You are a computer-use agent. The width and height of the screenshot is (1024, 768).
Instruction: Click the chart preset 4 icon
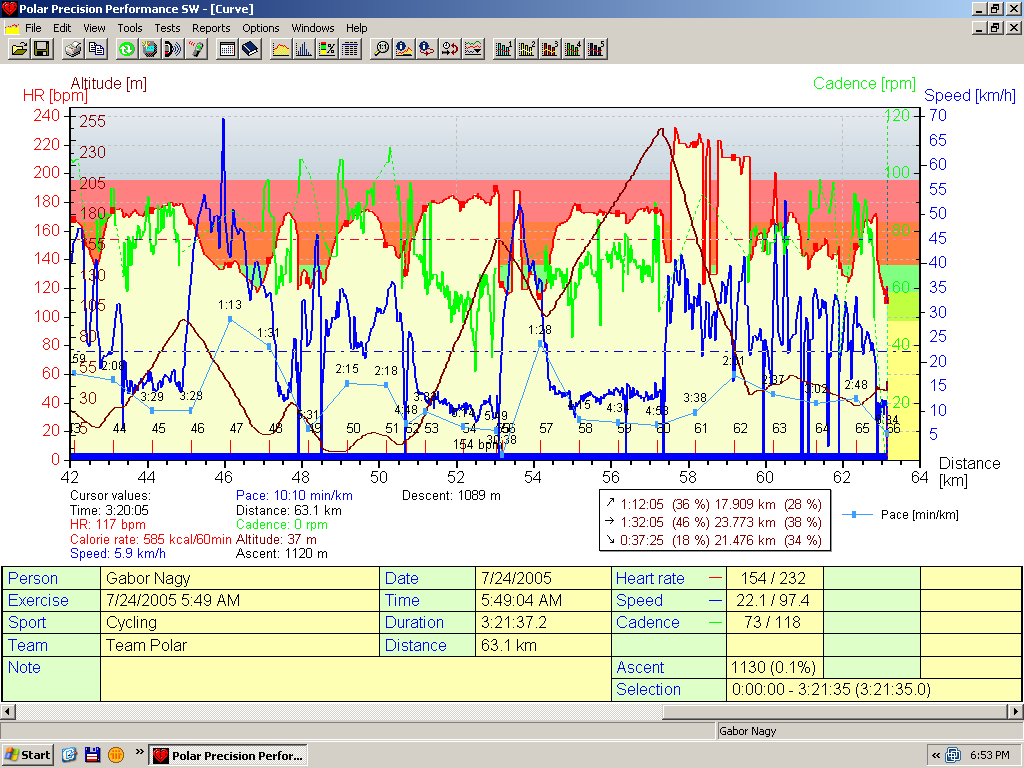572,49
